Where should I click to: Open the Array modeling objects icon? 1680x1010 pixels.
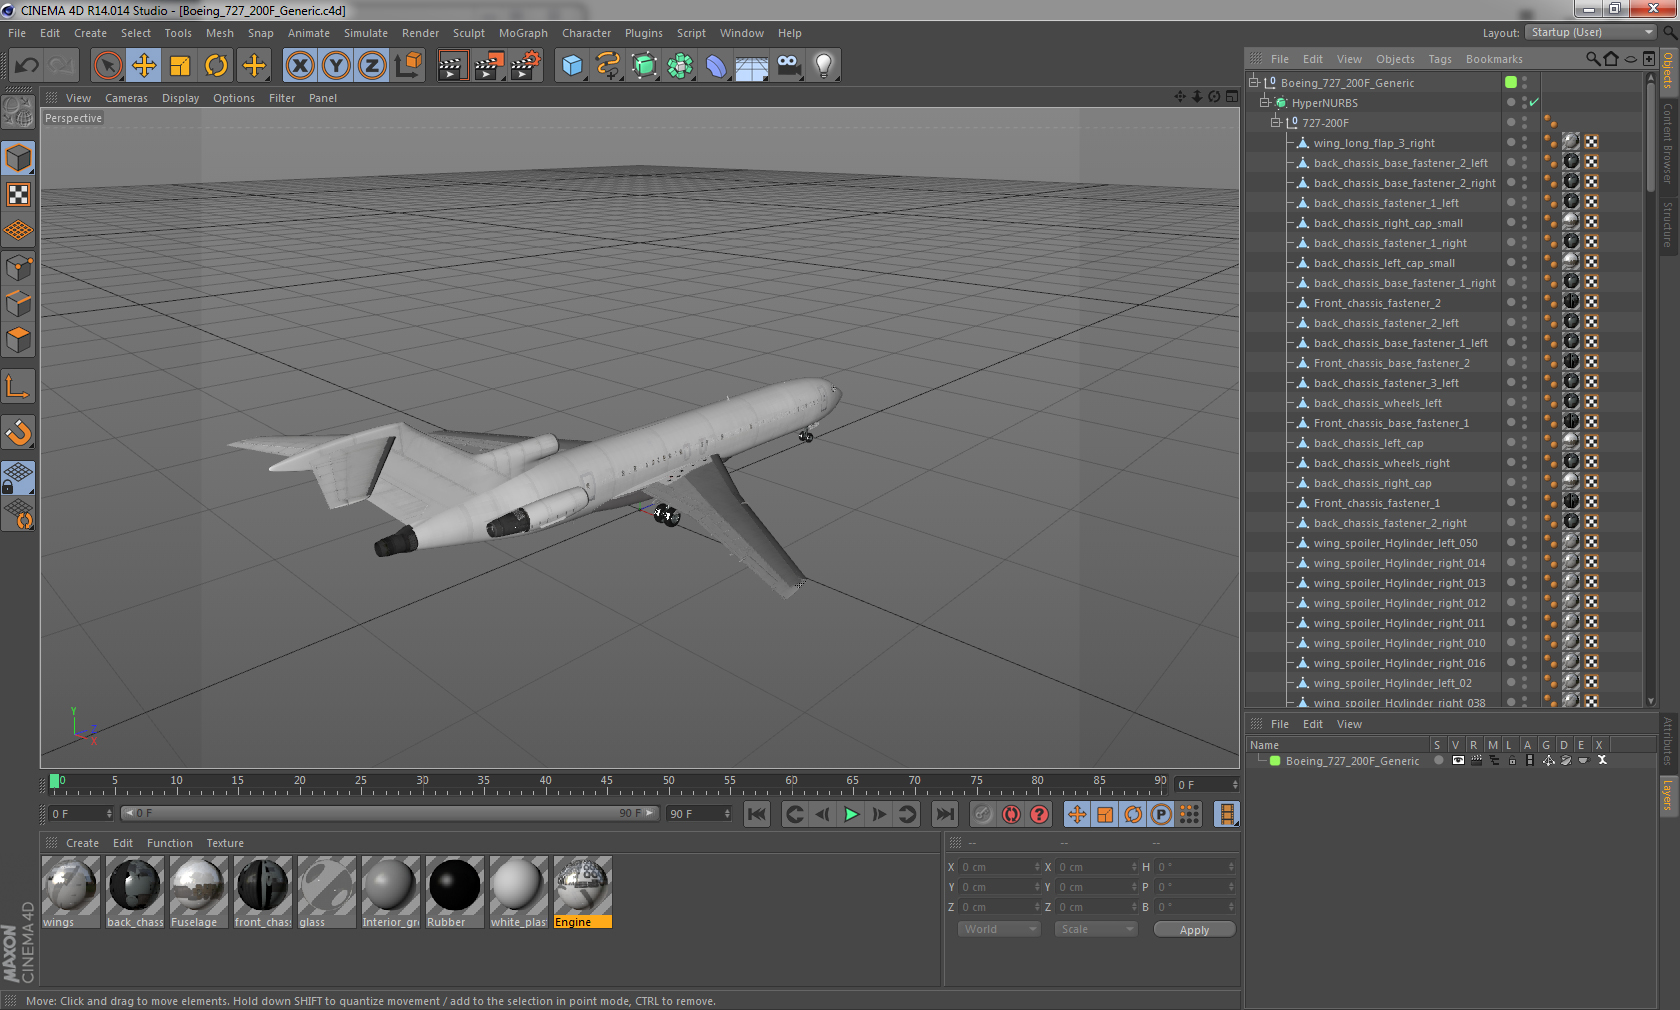680,66
